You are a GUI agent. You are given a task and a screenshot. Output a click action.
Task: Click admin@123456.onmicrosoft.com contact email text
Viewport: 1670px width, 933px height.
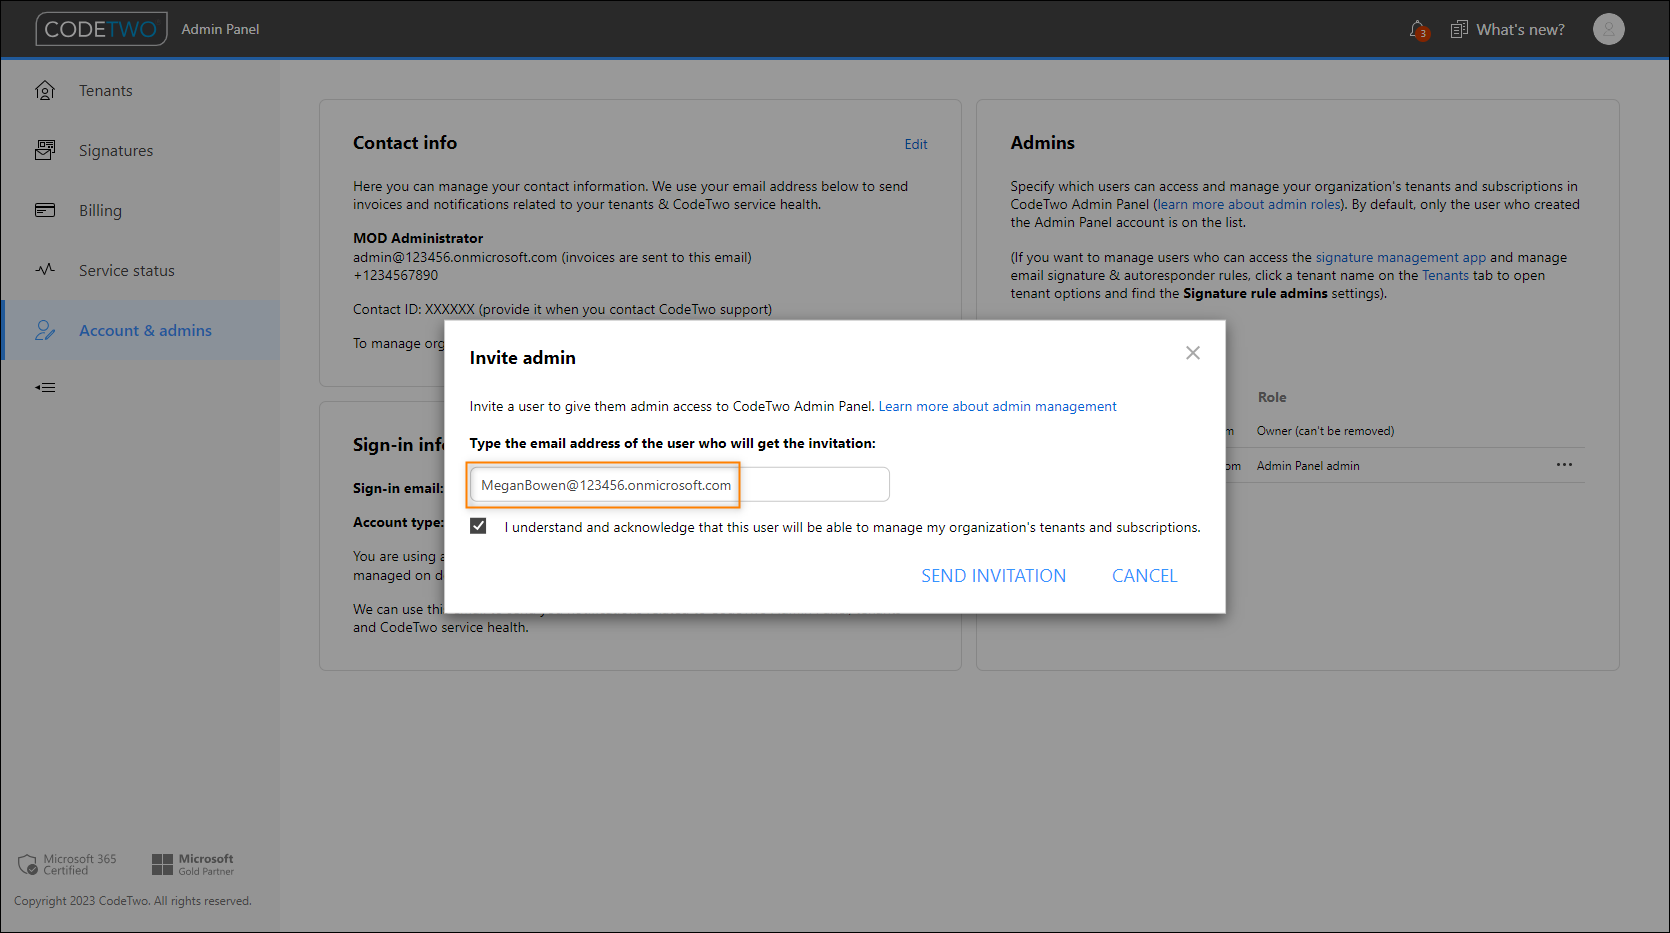tap(455, 257)
